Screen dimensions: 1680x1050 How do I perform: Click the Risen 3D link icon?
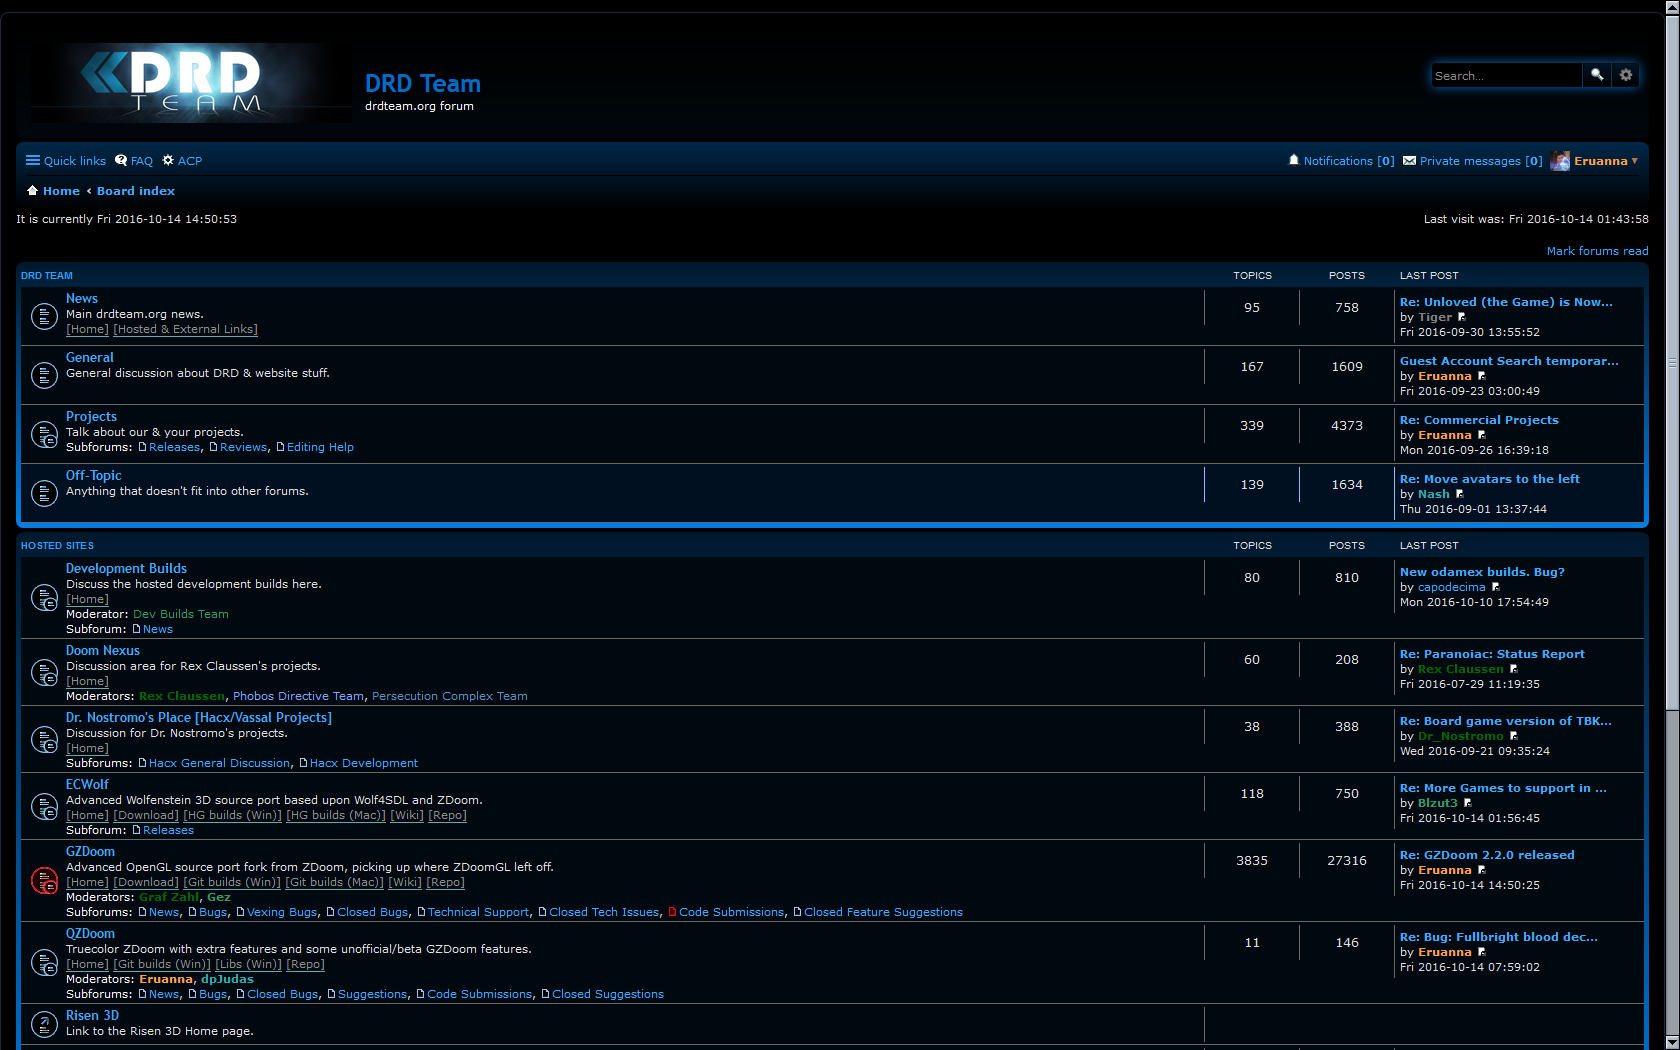(x=44, y=1024)
